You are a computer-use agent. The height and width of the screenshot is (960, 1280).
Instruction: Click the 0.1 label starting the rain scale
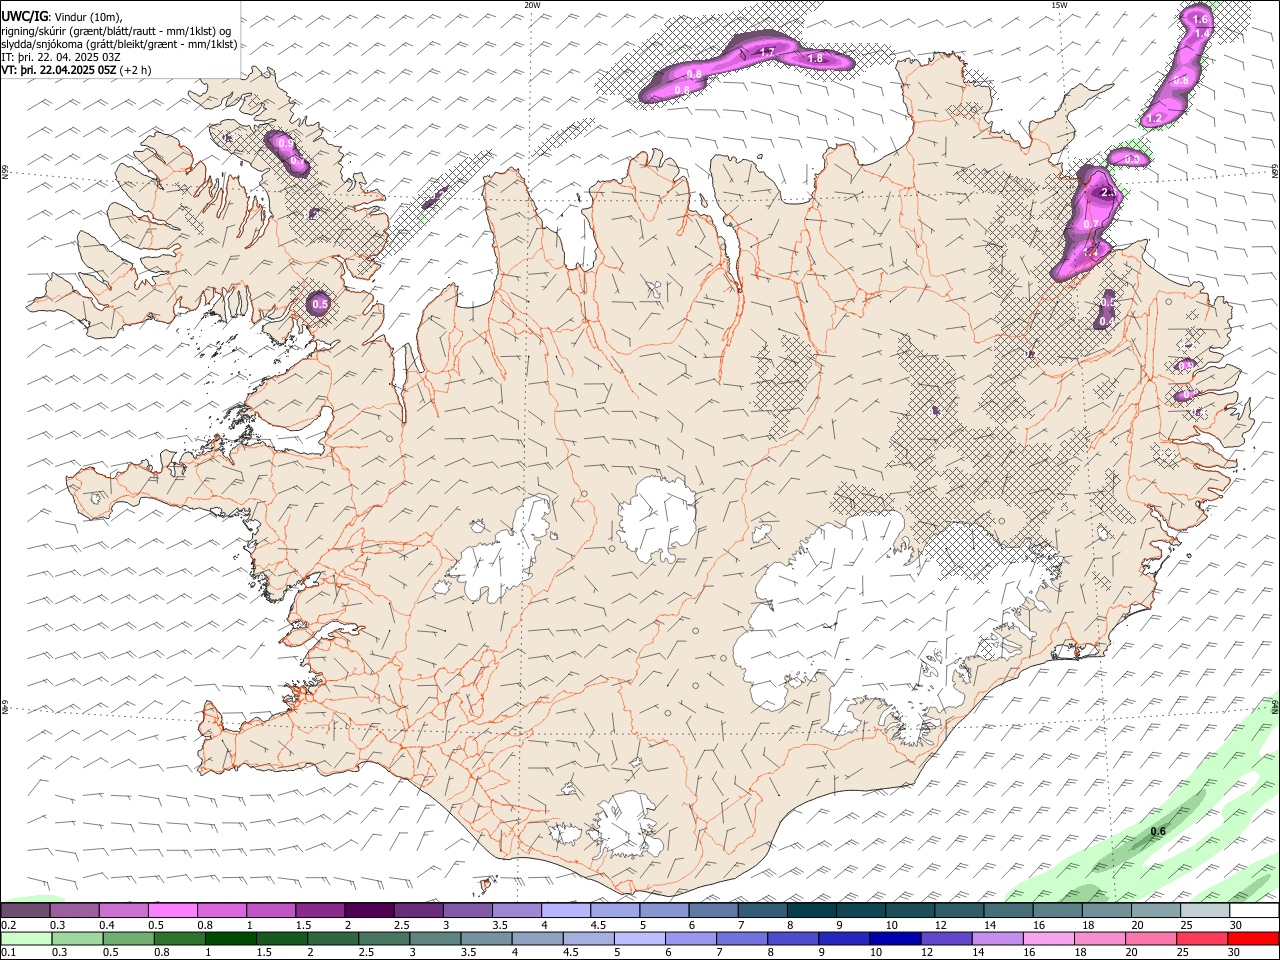(x=9, y=952)
